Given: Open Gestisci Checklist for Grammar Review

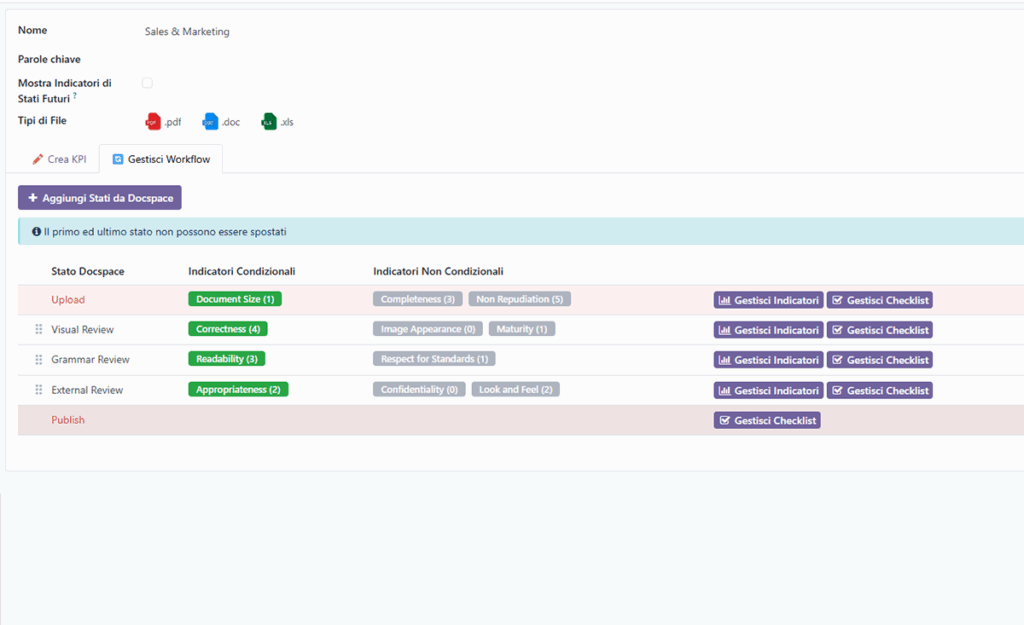Looking at the screenshot, I should coord(880,360).
